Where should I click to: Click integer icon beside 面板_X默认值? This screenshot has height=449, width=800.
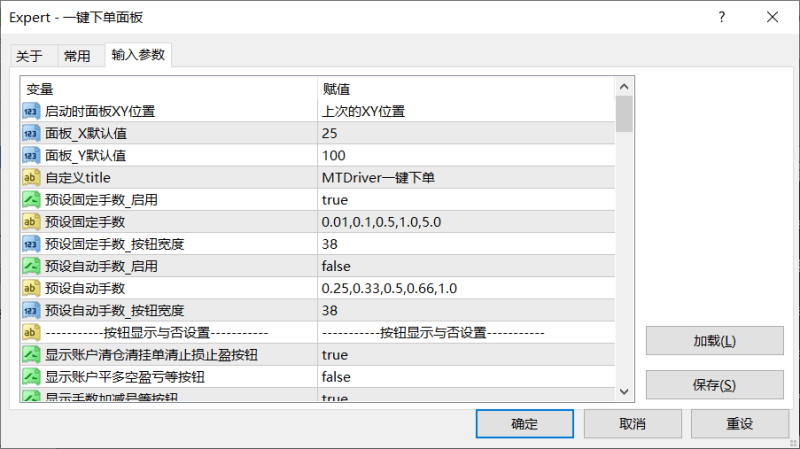pyautogui.click(x=31, y=134)
